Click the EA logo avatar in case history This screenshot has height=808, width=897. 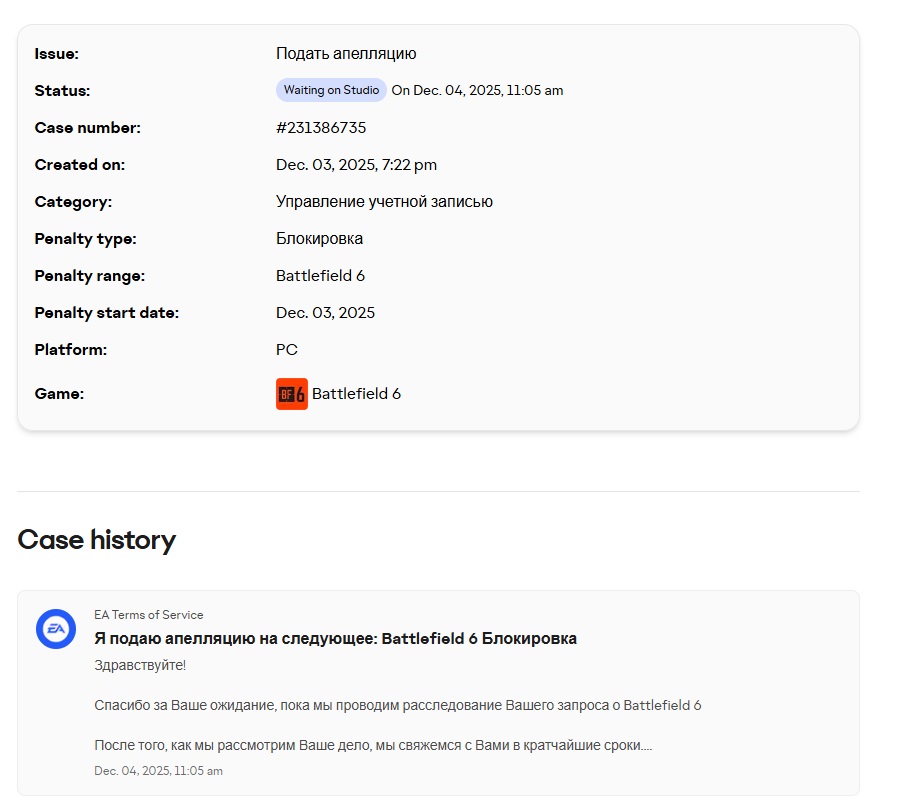(x=56, y=629)
